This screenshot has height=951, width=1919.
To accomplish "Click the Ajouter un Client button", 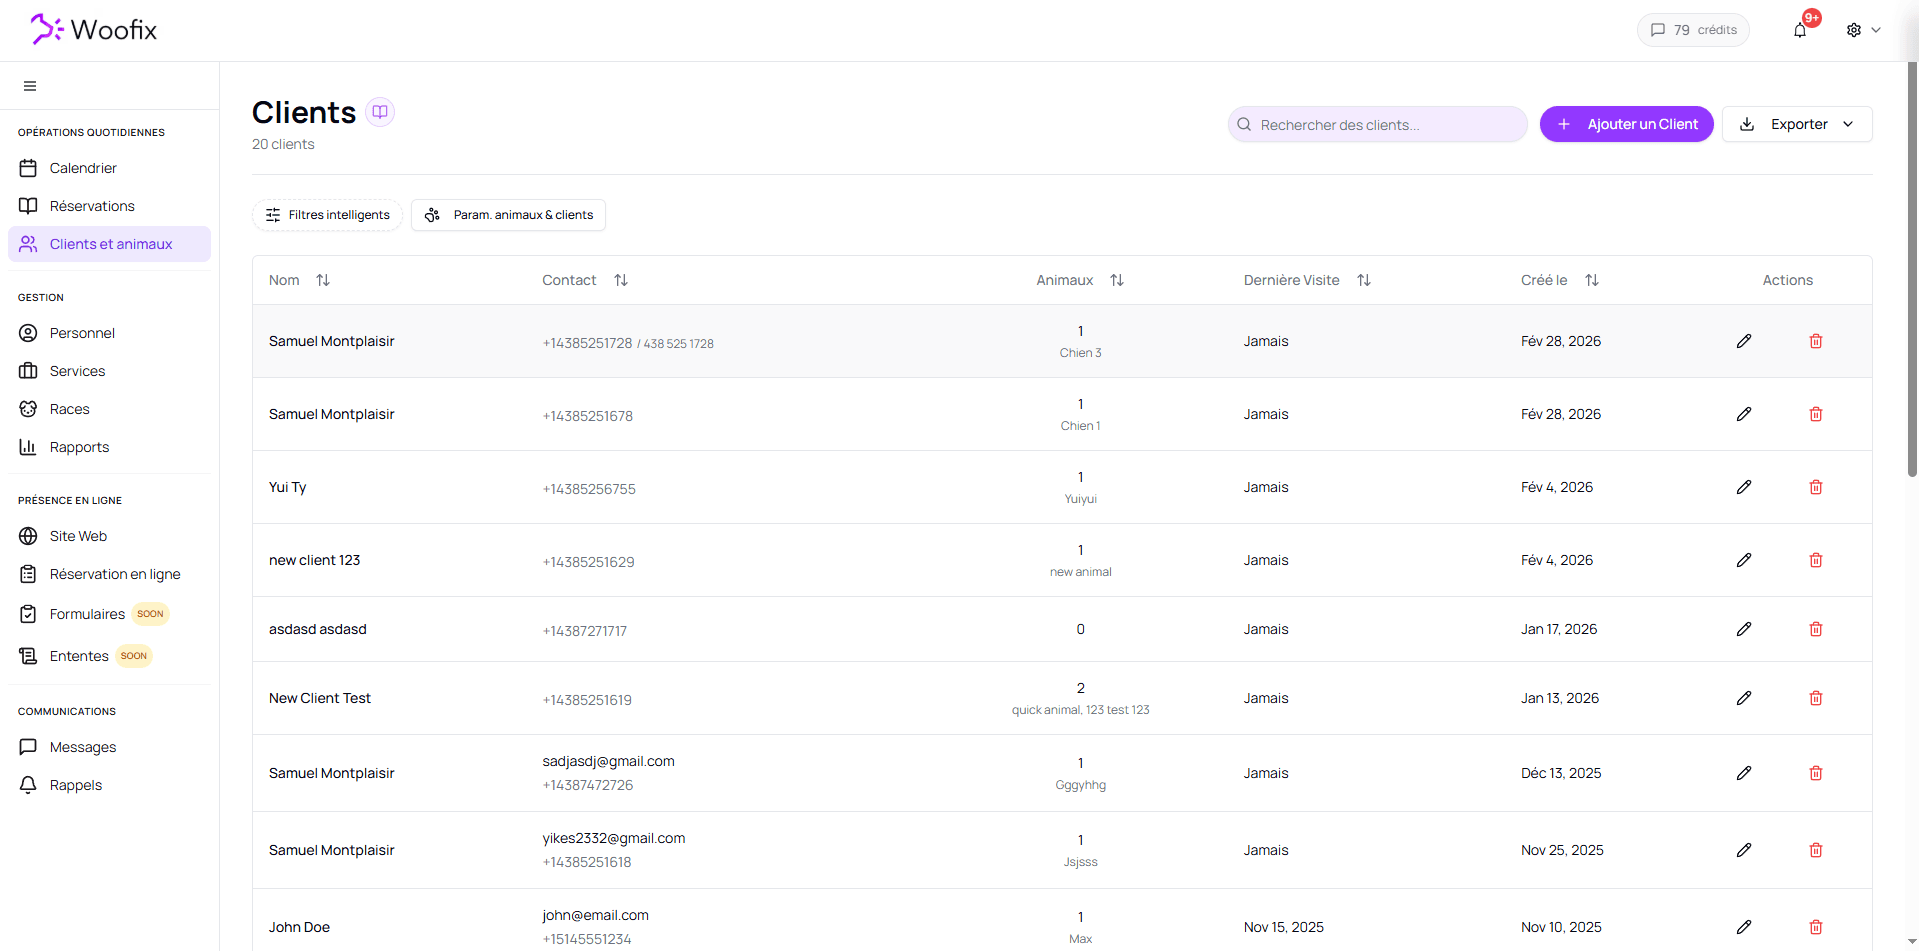I will (x=1626, y=124).
